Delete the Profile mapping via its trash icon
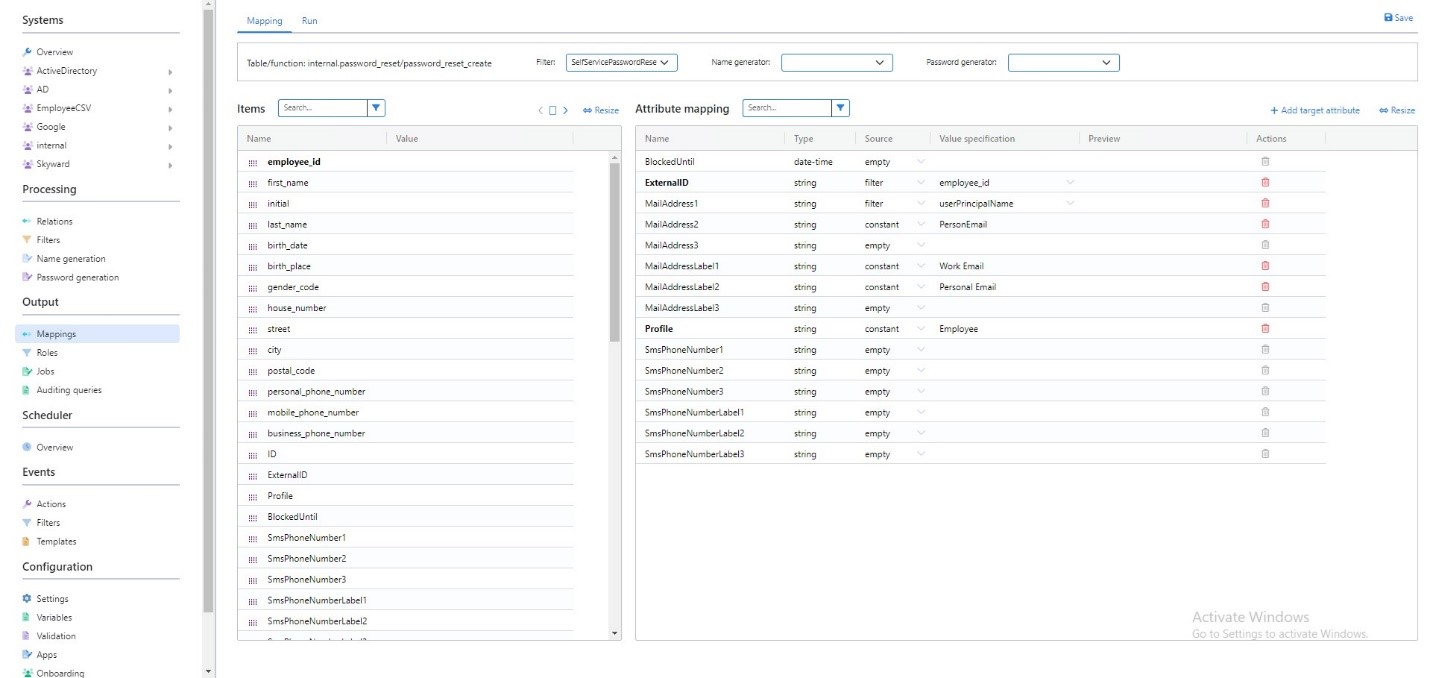This screenshot has width=1430, height=678. click(x=1263, y=328)
